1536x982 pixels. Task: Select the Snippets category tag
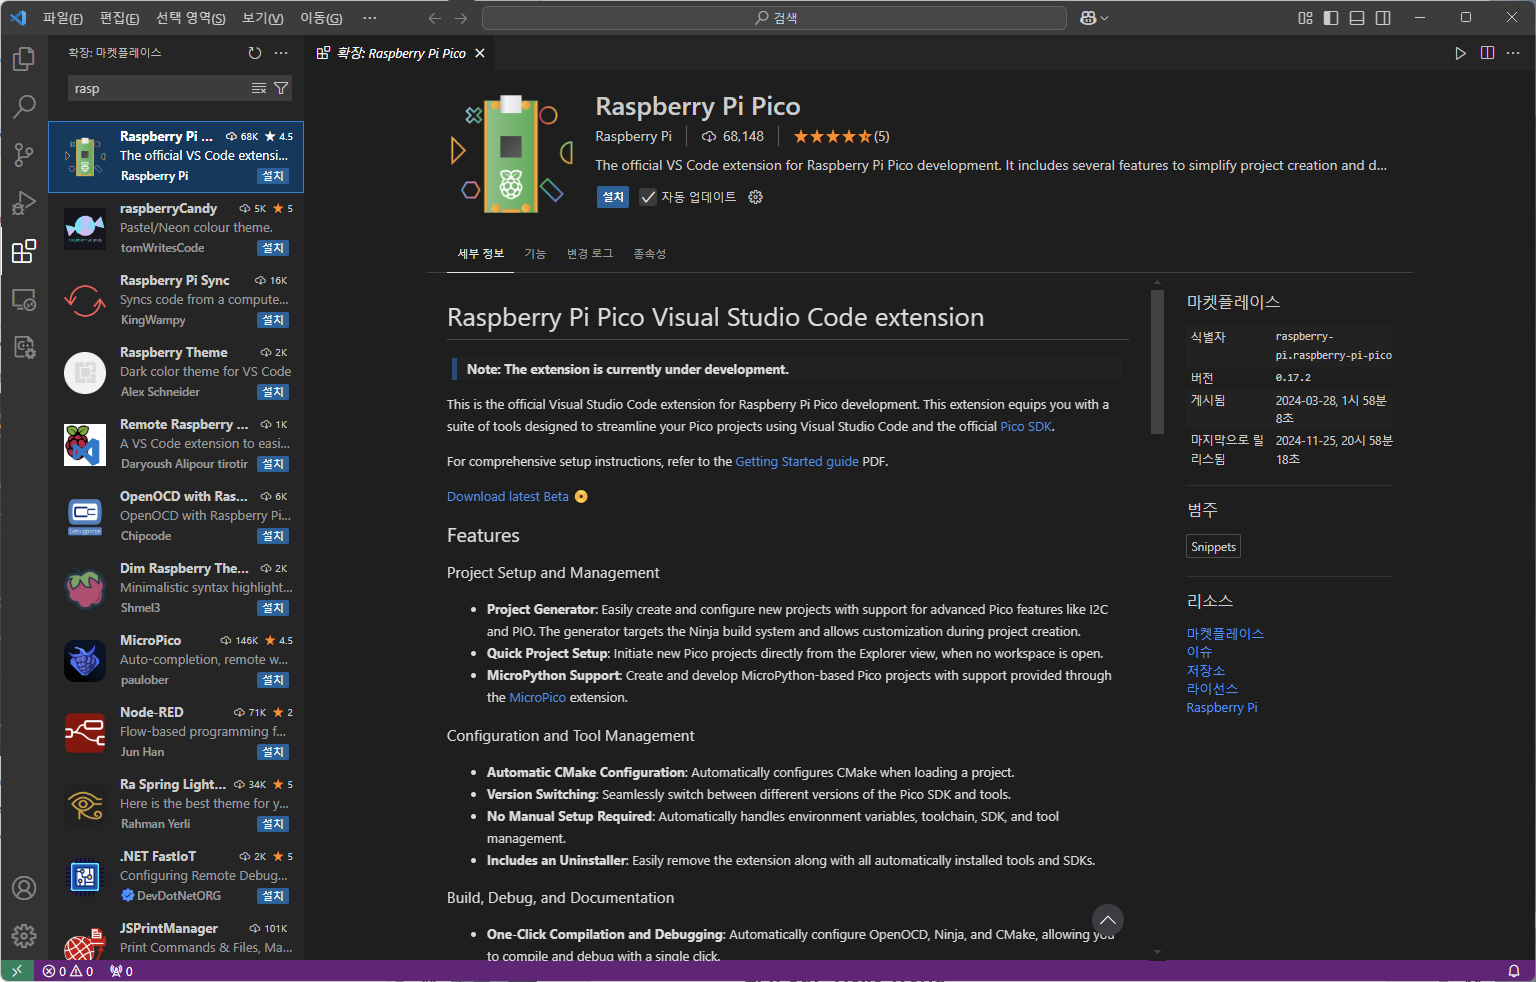(x=1214, y=547)
